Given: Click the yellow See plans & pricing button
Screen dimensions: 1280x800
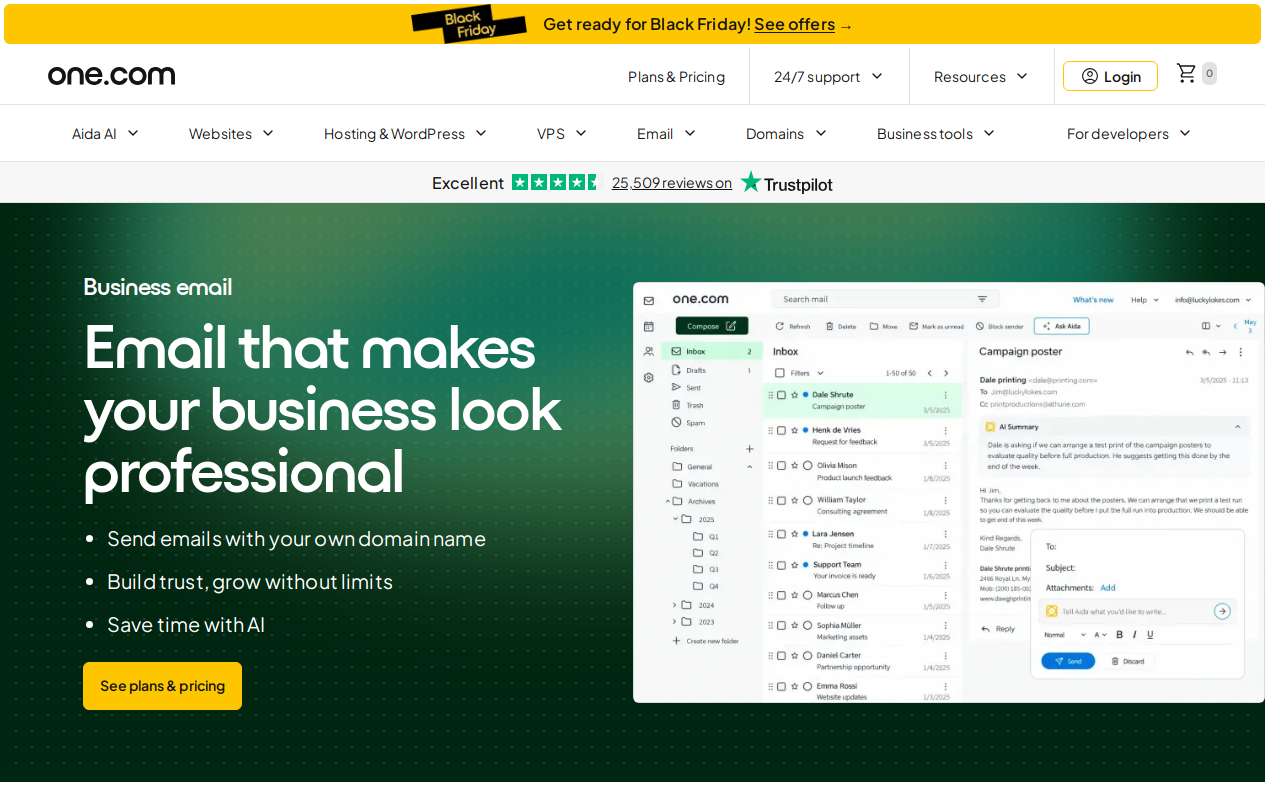Looking at the screenshot, I should (162, 686).
